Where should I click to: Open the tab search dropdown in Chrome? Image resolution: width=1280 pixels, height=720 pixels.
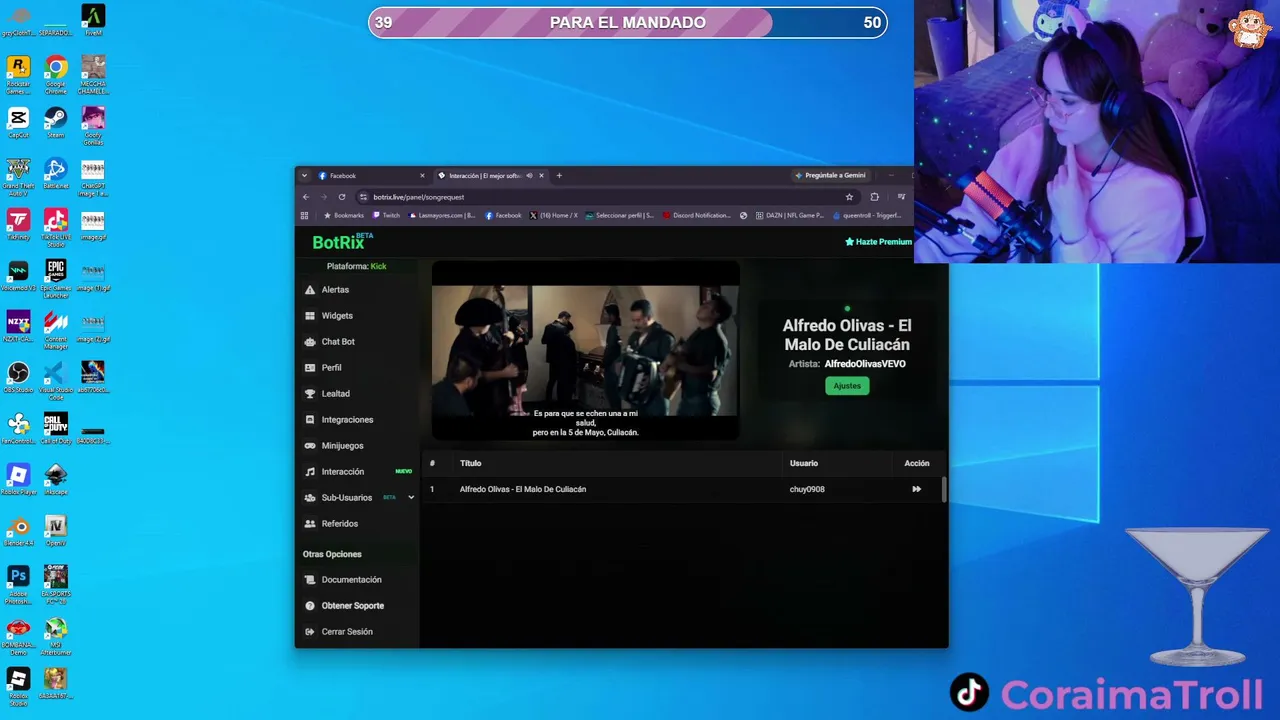pos(304,176)
